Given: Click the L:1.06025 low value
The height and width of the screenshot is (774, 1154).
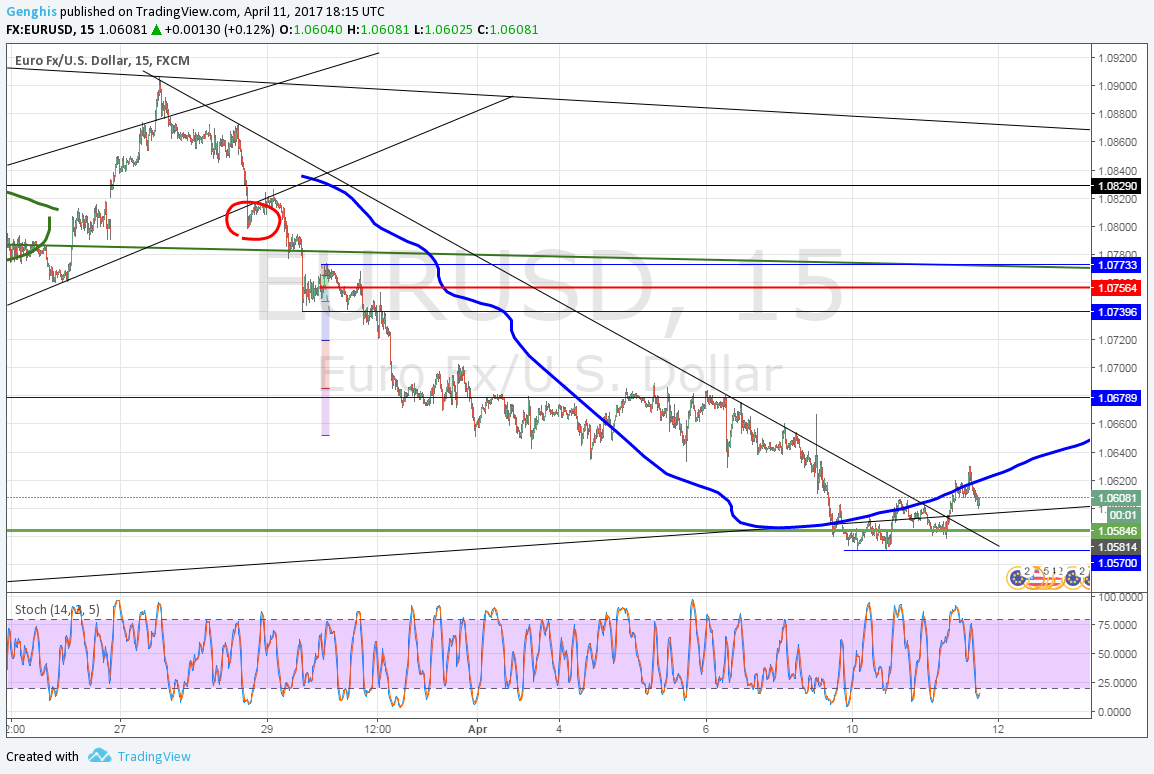Looking at the screenshot, I should pos(443,29).
